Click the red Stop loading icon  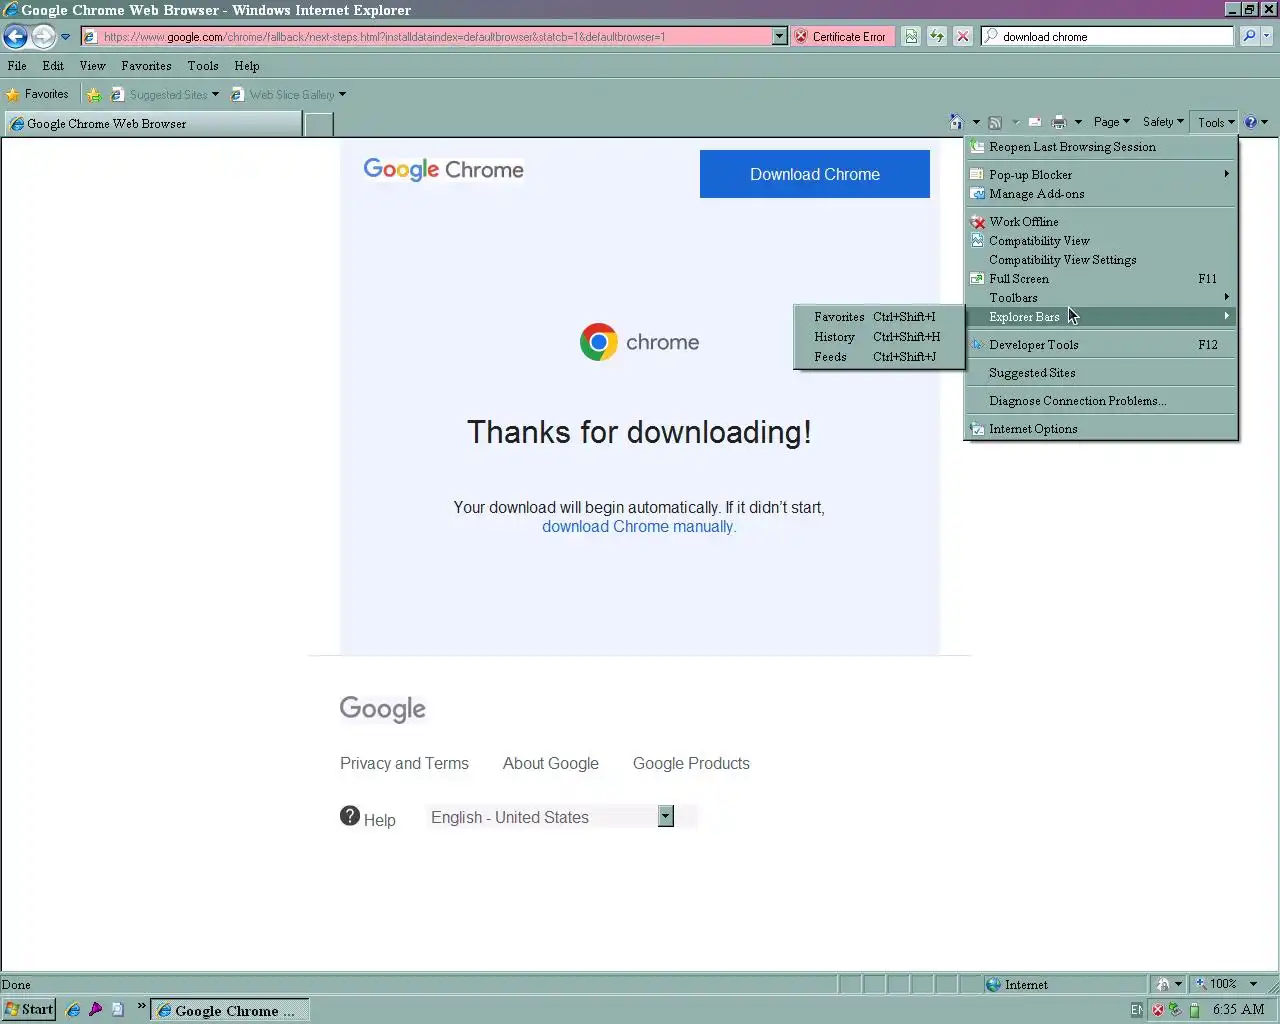[x=962, y=37]
